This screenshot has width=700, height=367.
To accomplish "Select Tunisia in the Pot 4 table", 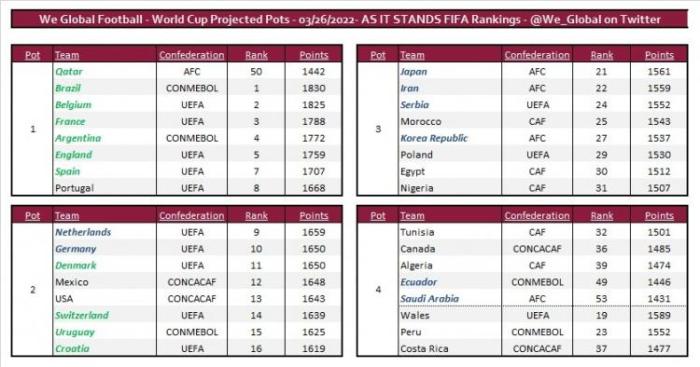I will (x=417, y=232).
